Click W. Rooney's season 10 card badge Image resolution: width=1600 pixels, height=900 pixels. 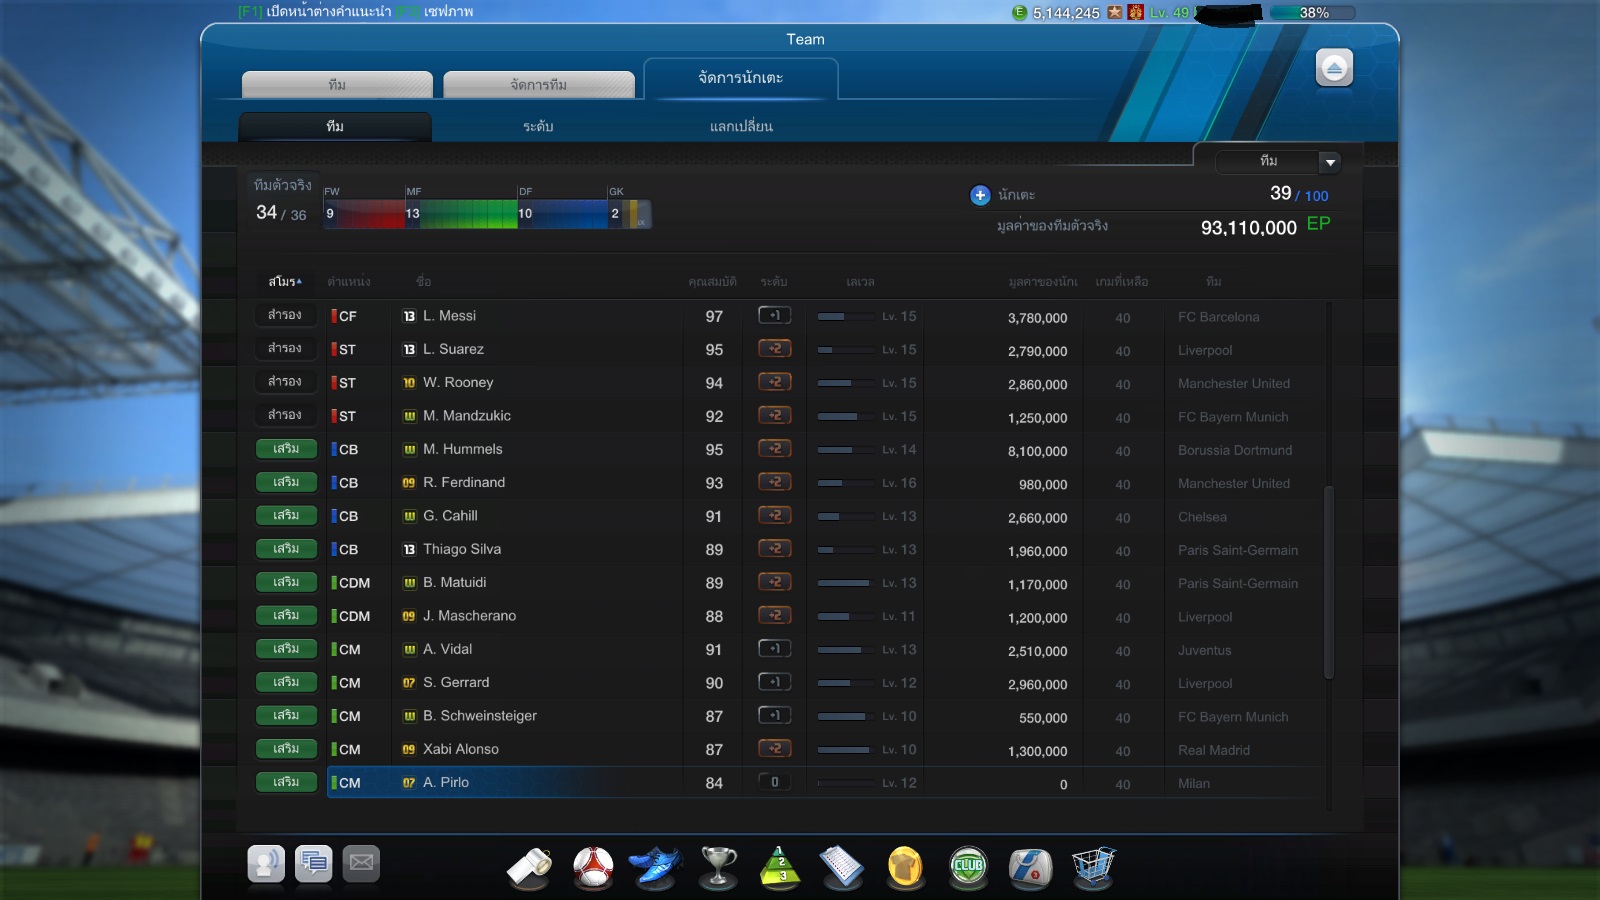409,383
